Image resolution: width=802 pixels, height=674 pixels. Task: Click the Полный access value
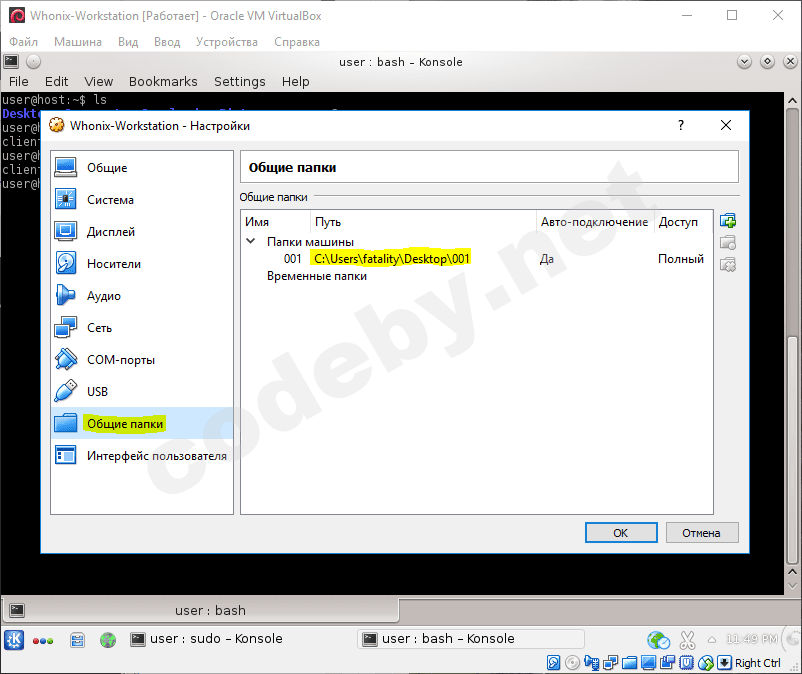click(681, 259)
